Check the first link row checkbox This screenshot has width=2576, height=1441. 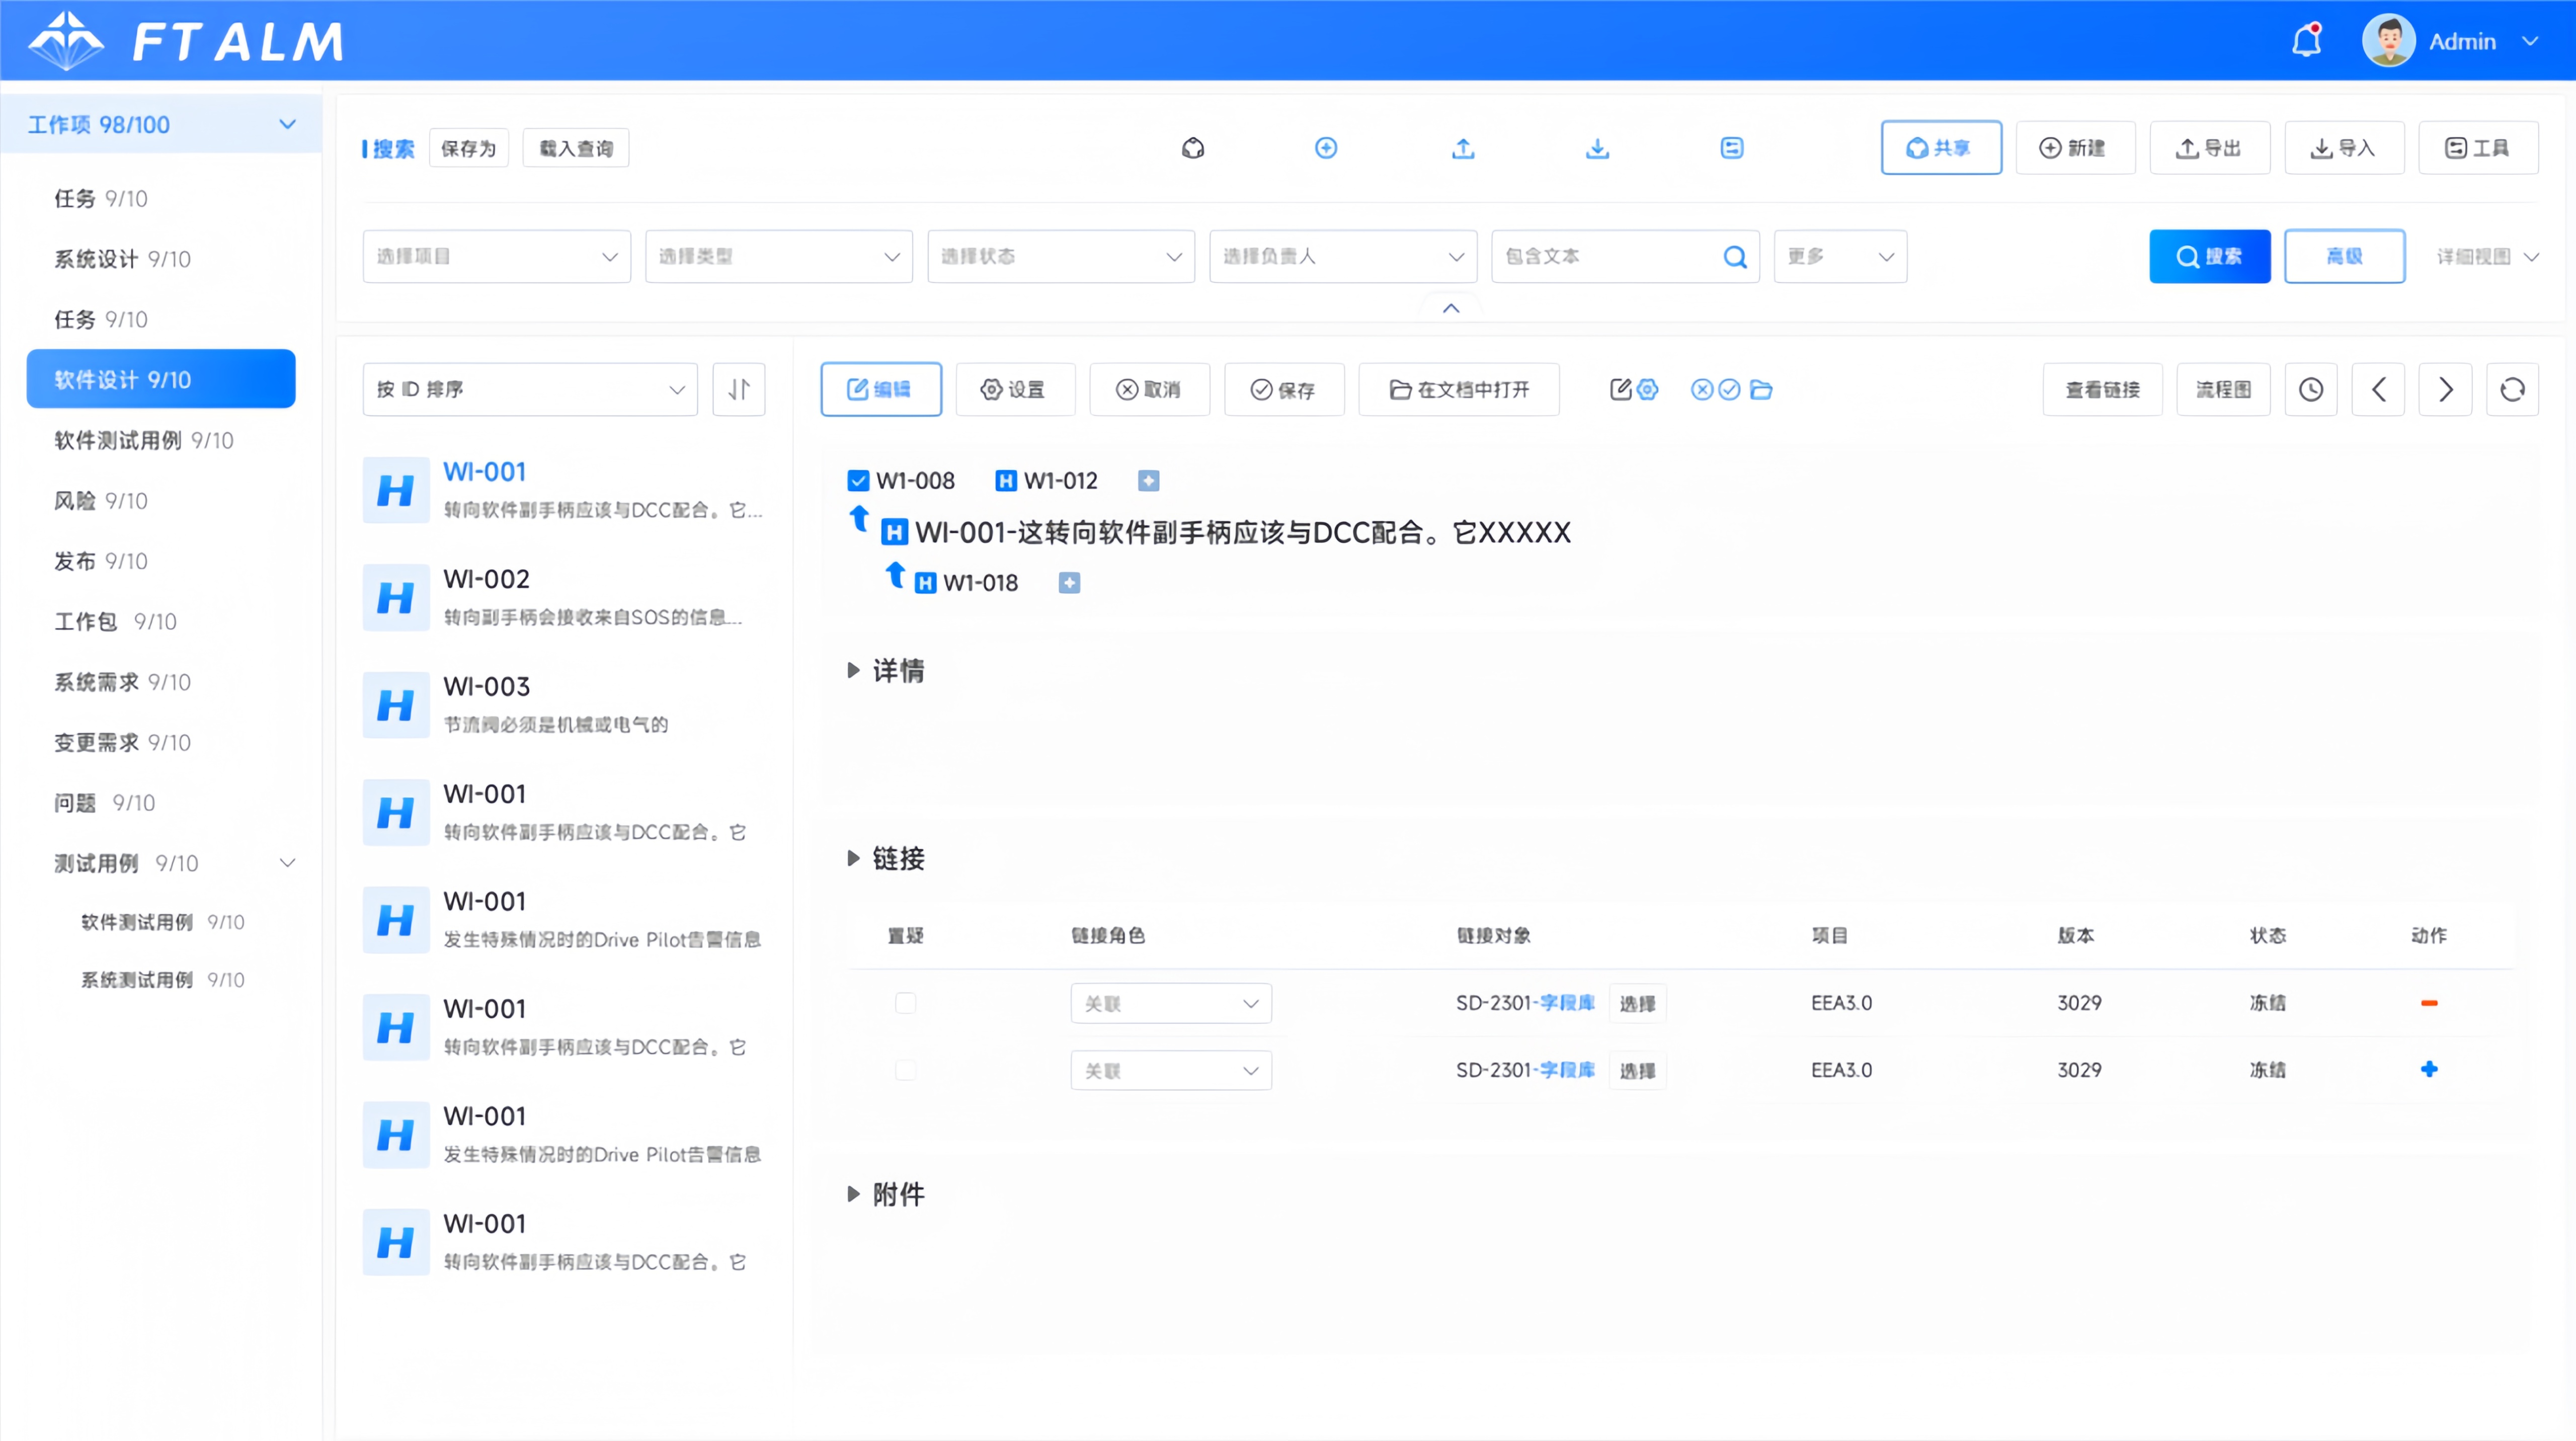pyautogui.click(x=905, y=1003)
